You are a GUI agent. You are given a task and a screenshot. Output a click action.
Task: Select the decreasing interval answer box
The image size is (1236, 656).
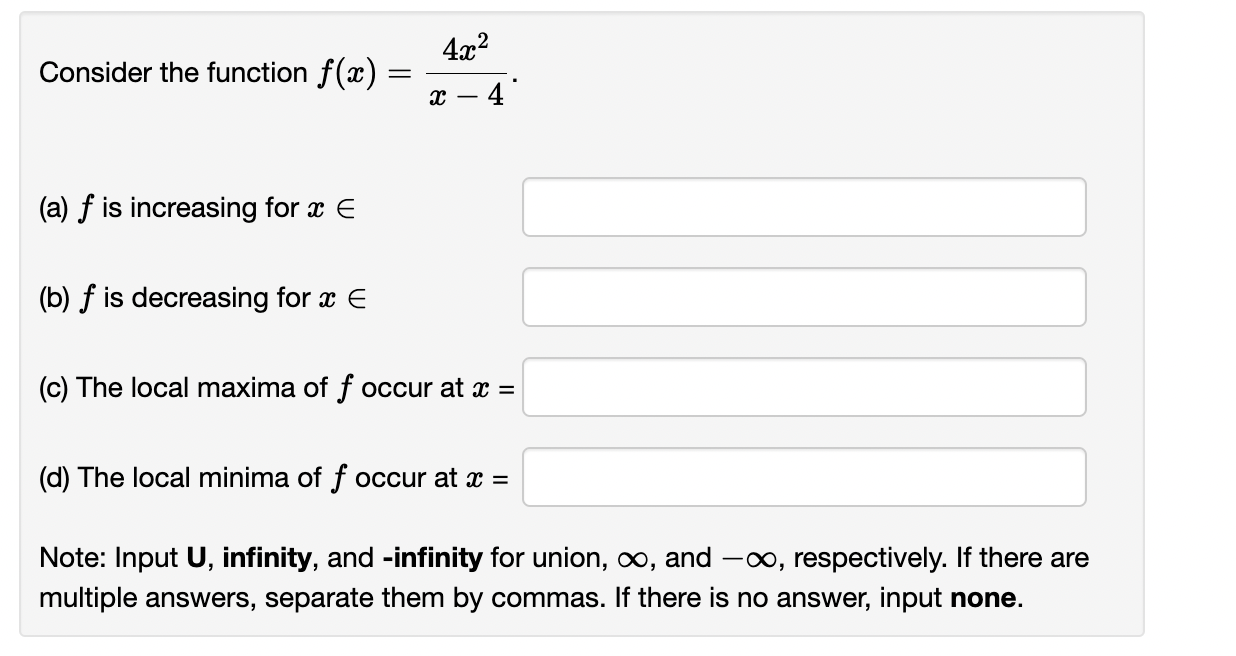click(x=803, y=297)
